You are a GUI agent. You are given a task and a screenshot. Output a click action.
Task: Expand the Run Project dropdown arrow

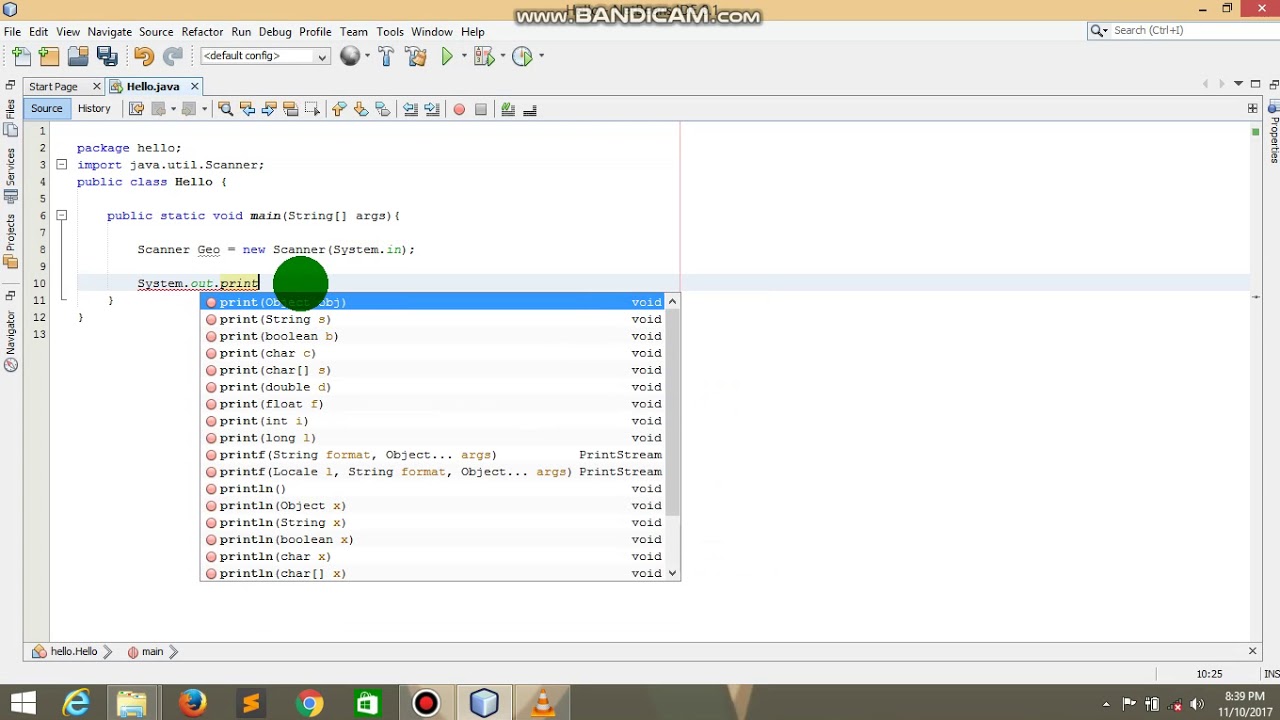coord(464,56)
